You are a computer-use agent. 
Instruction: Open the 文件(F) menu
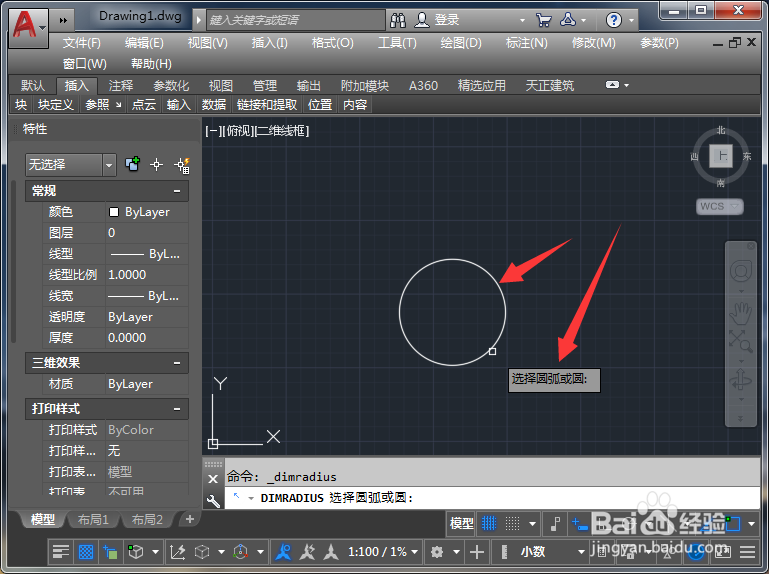click(x=81, y=43)
